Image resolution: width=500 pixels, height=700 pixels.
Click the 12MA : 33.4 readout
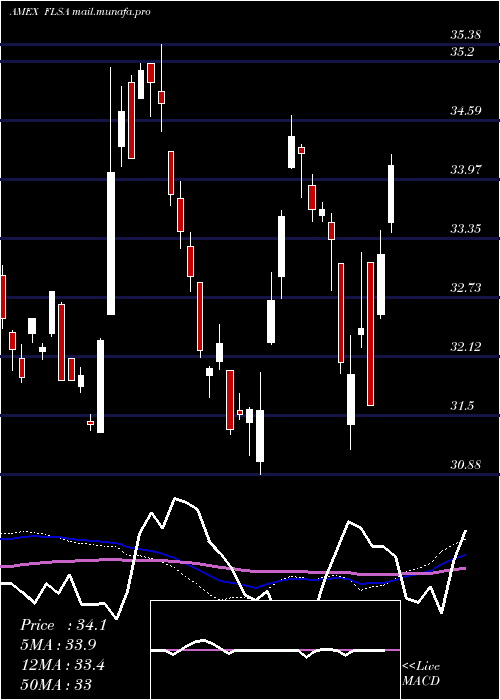point(62,664)
